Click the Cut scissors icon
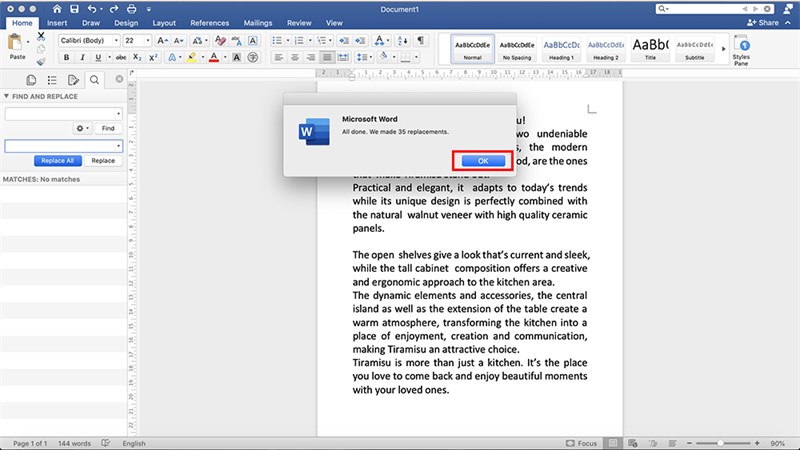The height and width of the screenshot is (450, 800). tap(41, 37)
